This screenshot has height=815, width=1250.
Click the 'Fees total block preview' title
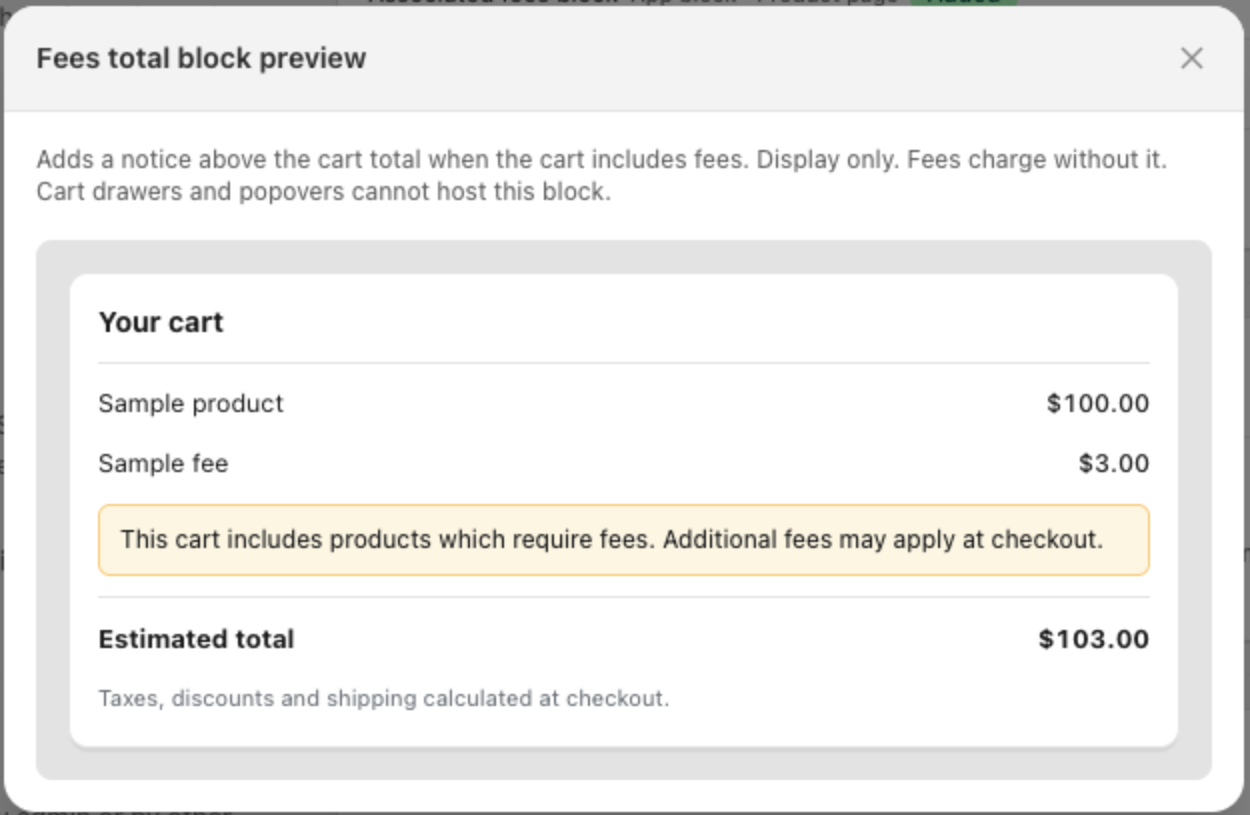201,58
